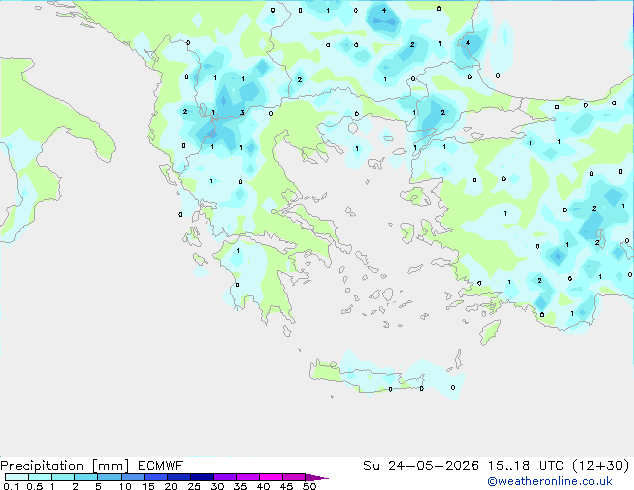This screenshot has width=634, height=490.
Task: Click the '10' legend scale label
Action: click(x=125, y=486)
